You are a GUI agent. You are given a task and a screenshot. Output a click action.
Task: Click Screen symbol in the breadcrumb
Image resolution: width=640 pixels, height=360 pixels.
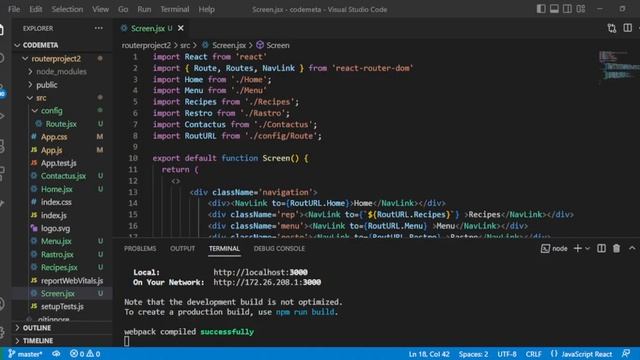273,45
